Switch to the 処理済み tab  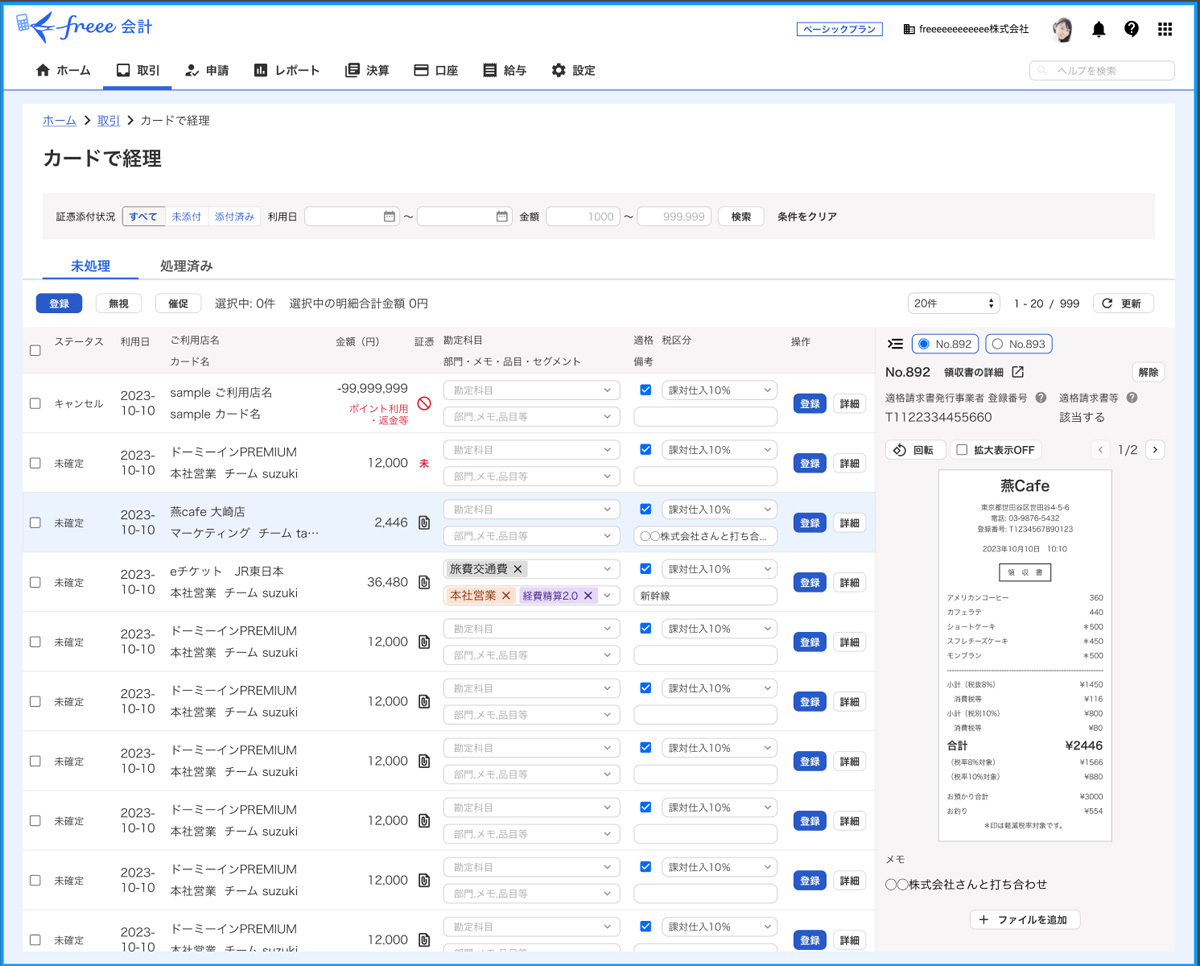186,266
